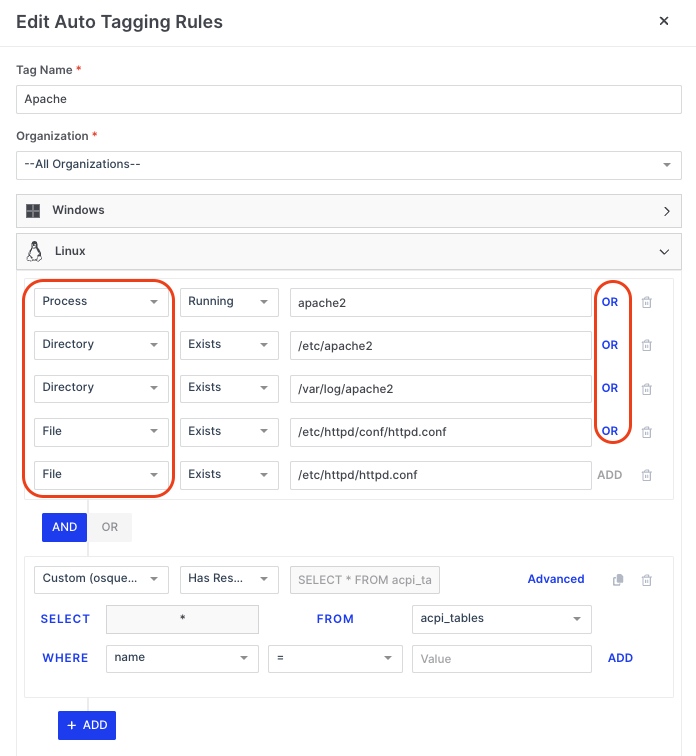696x756 pixels.
Task: Switch group condition to OR
Action: [109, 527]
